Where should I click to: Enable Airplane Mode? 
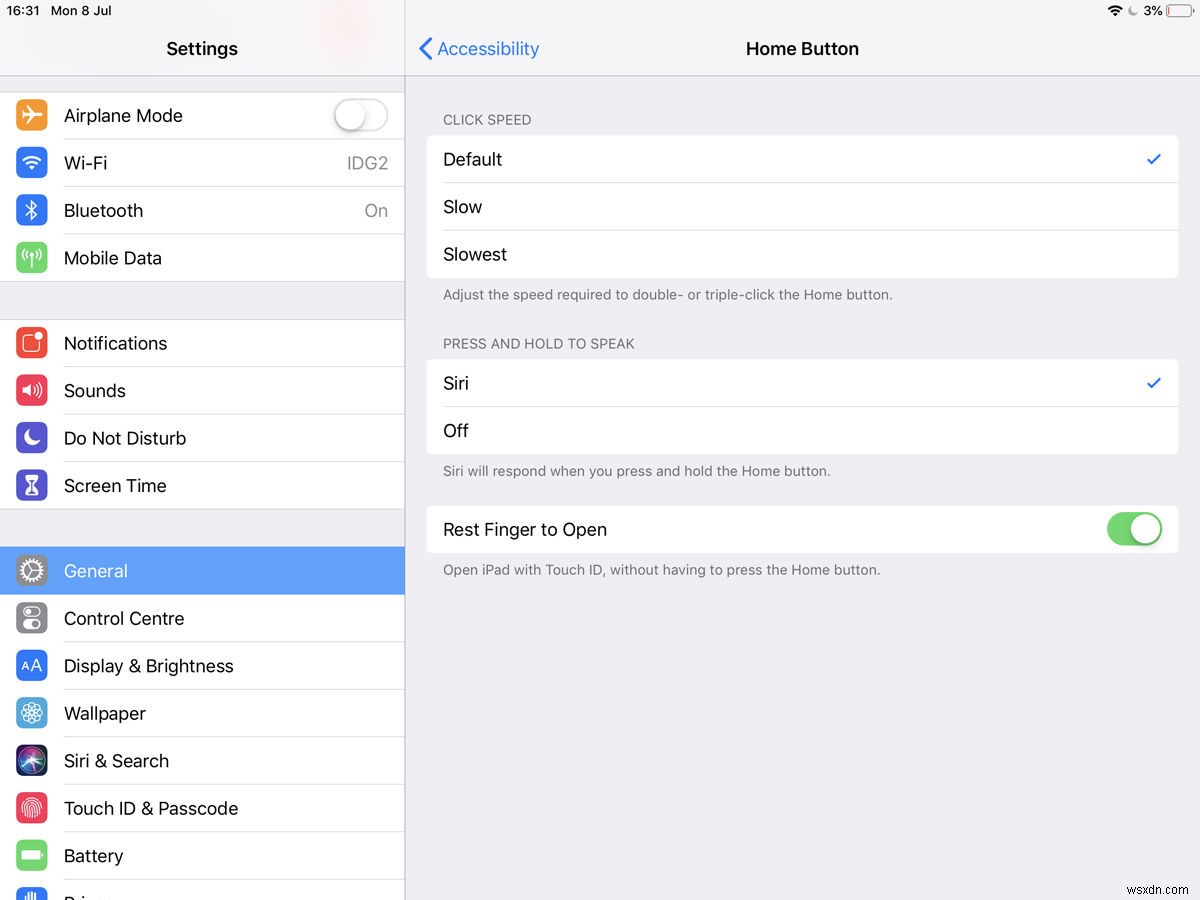(359, 115)
